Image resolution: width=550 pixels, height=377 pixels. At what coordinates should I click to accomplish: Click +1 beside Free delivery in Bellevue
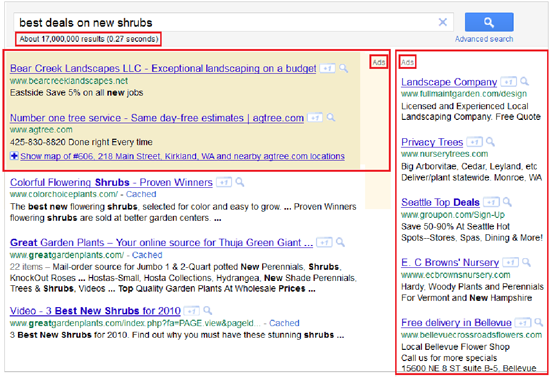[x=523, y=323]
